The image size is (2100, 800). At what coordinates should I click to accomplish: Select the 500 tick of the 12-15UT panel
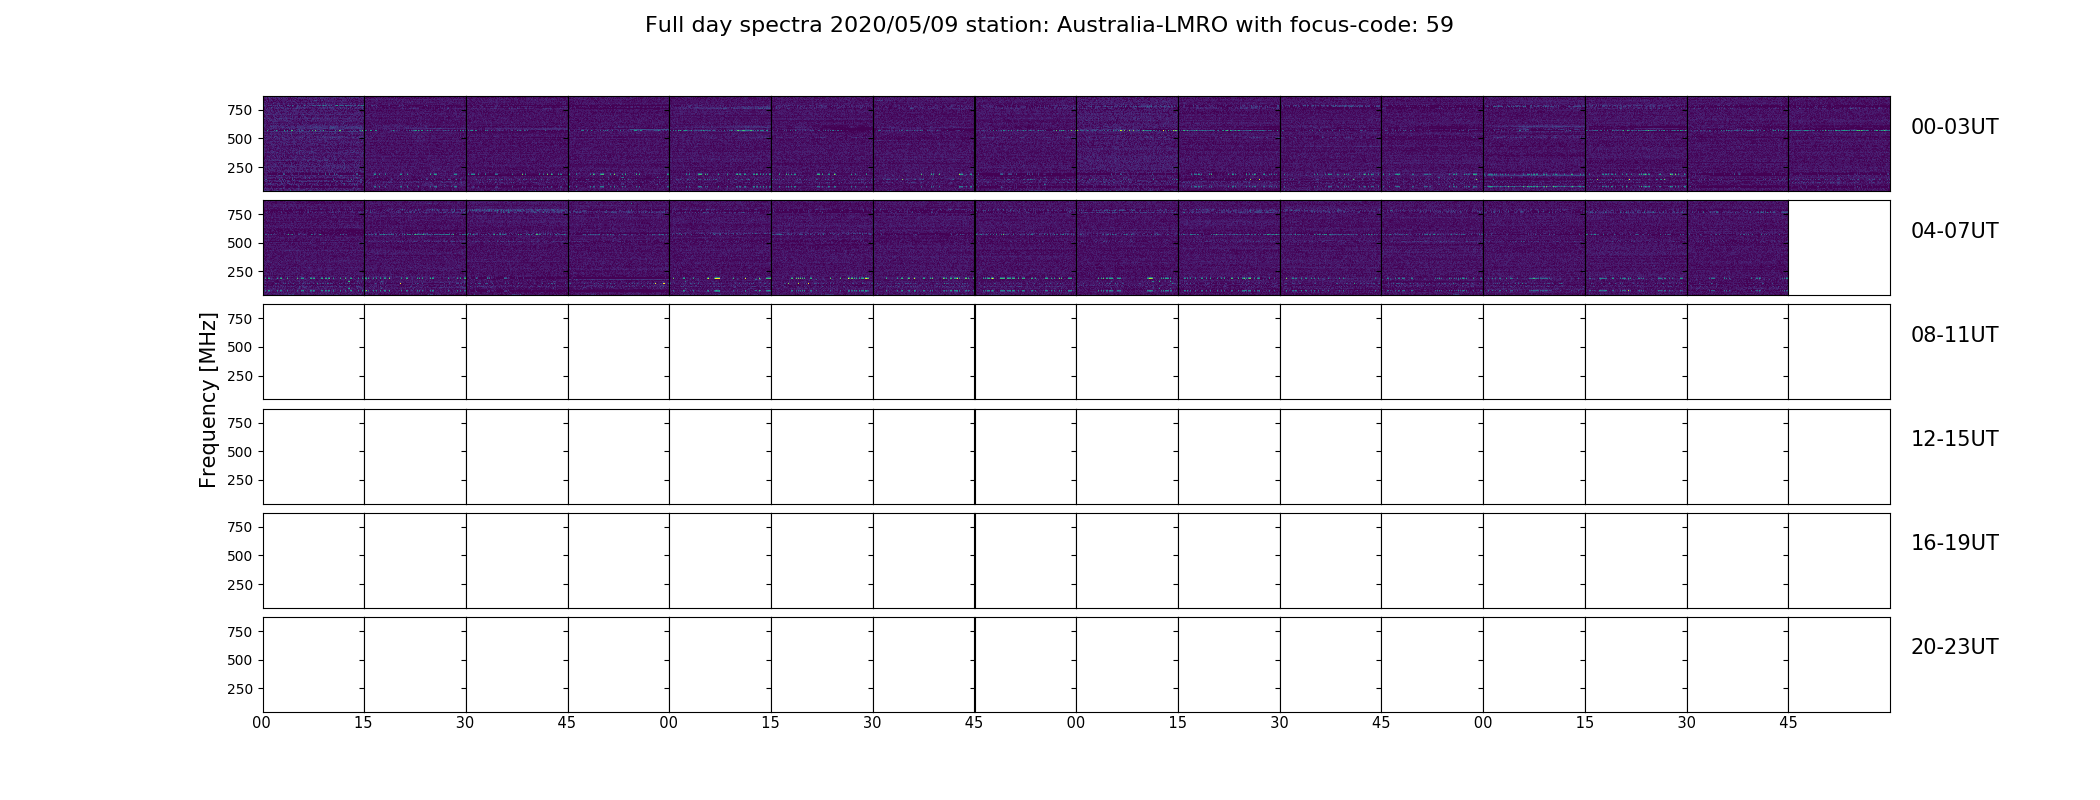[x=240, y=452]
